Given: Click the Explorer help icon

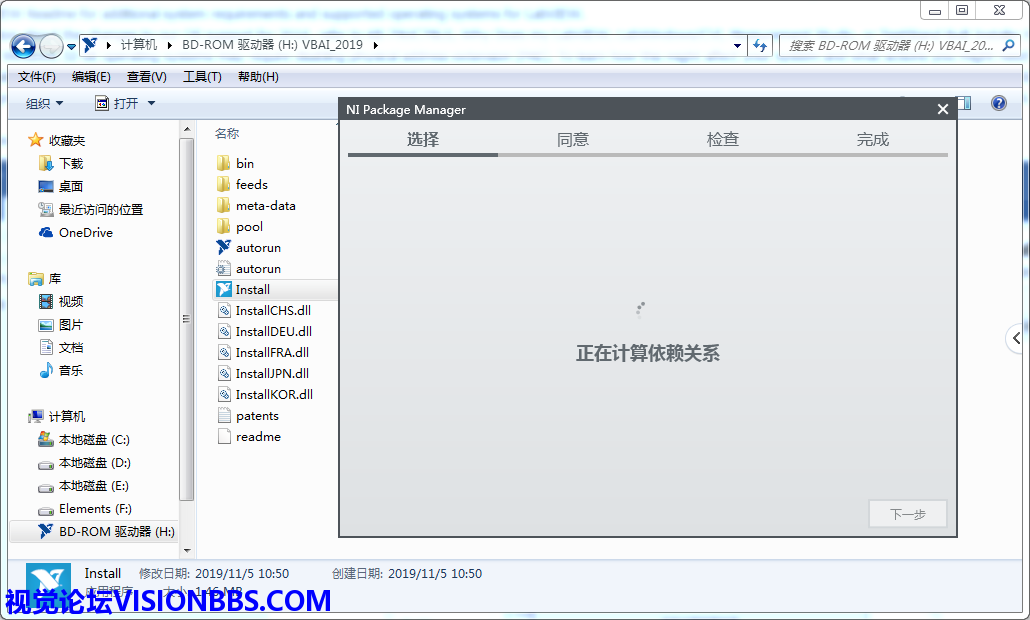Looking at the screenshot, I should (998, 103).
